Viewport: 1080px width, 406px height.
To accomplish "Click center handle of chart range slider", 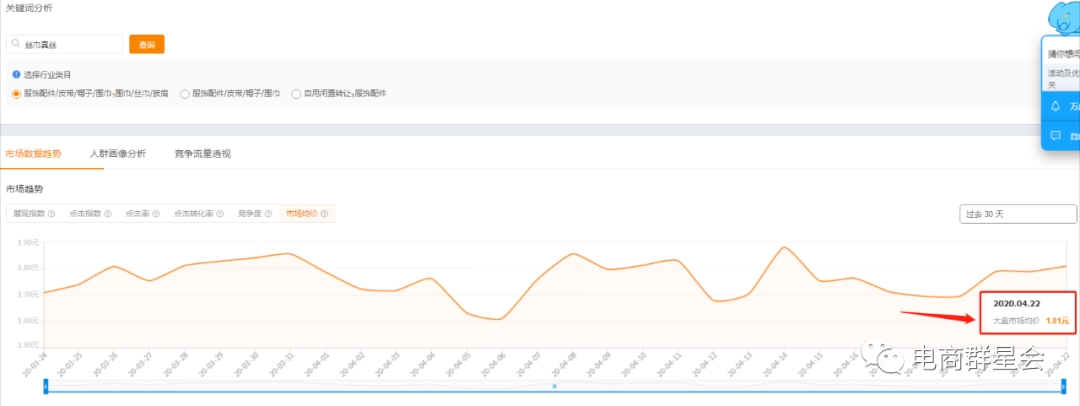I will [x=554, y=386].
